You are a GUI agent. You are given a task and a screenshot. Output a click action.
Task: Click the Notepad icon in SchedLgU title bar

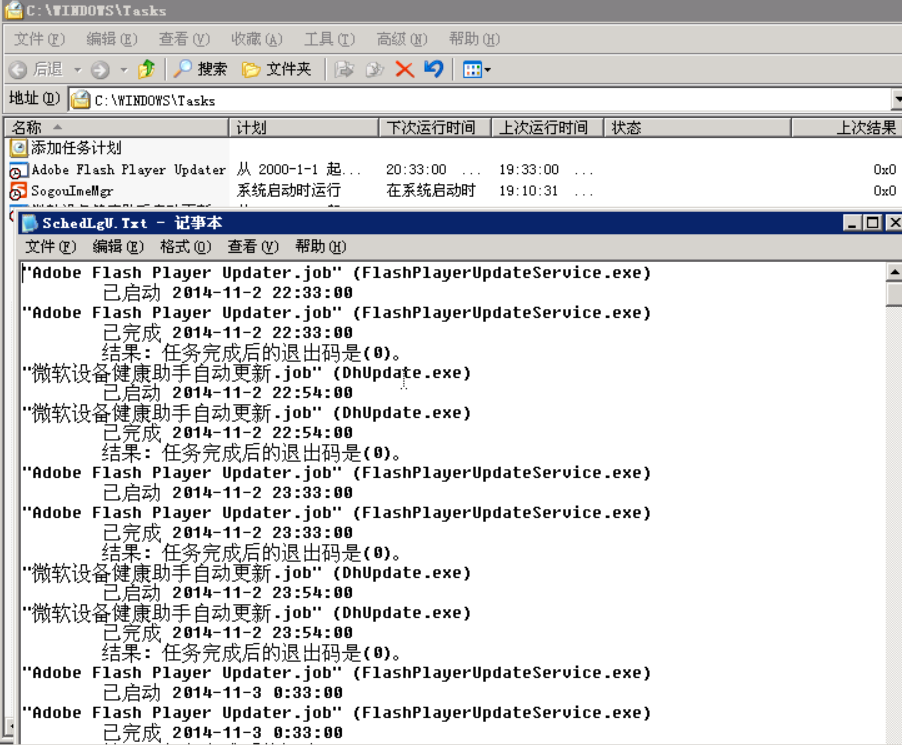[30, 223]
